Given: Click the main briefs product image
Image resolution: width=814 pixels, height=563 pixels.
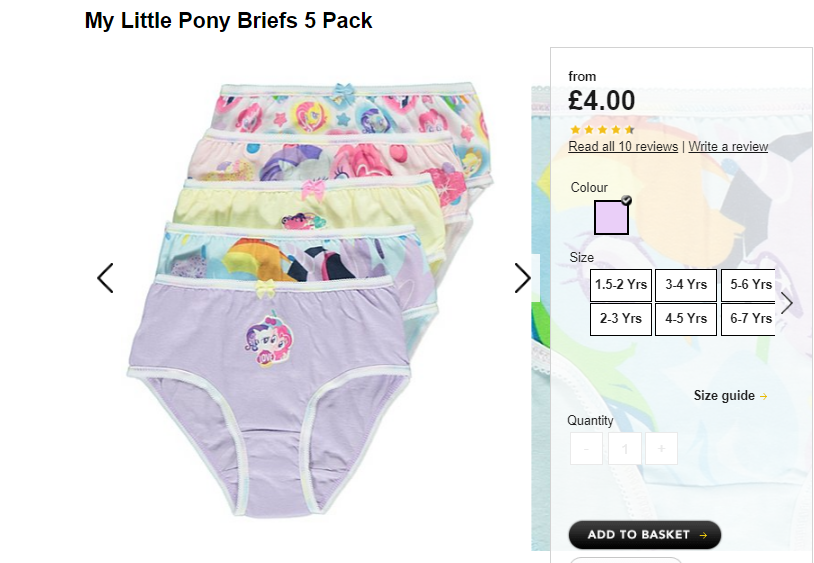Looking at the screenshot, I should pyautogui.click(x=310, y=299).
